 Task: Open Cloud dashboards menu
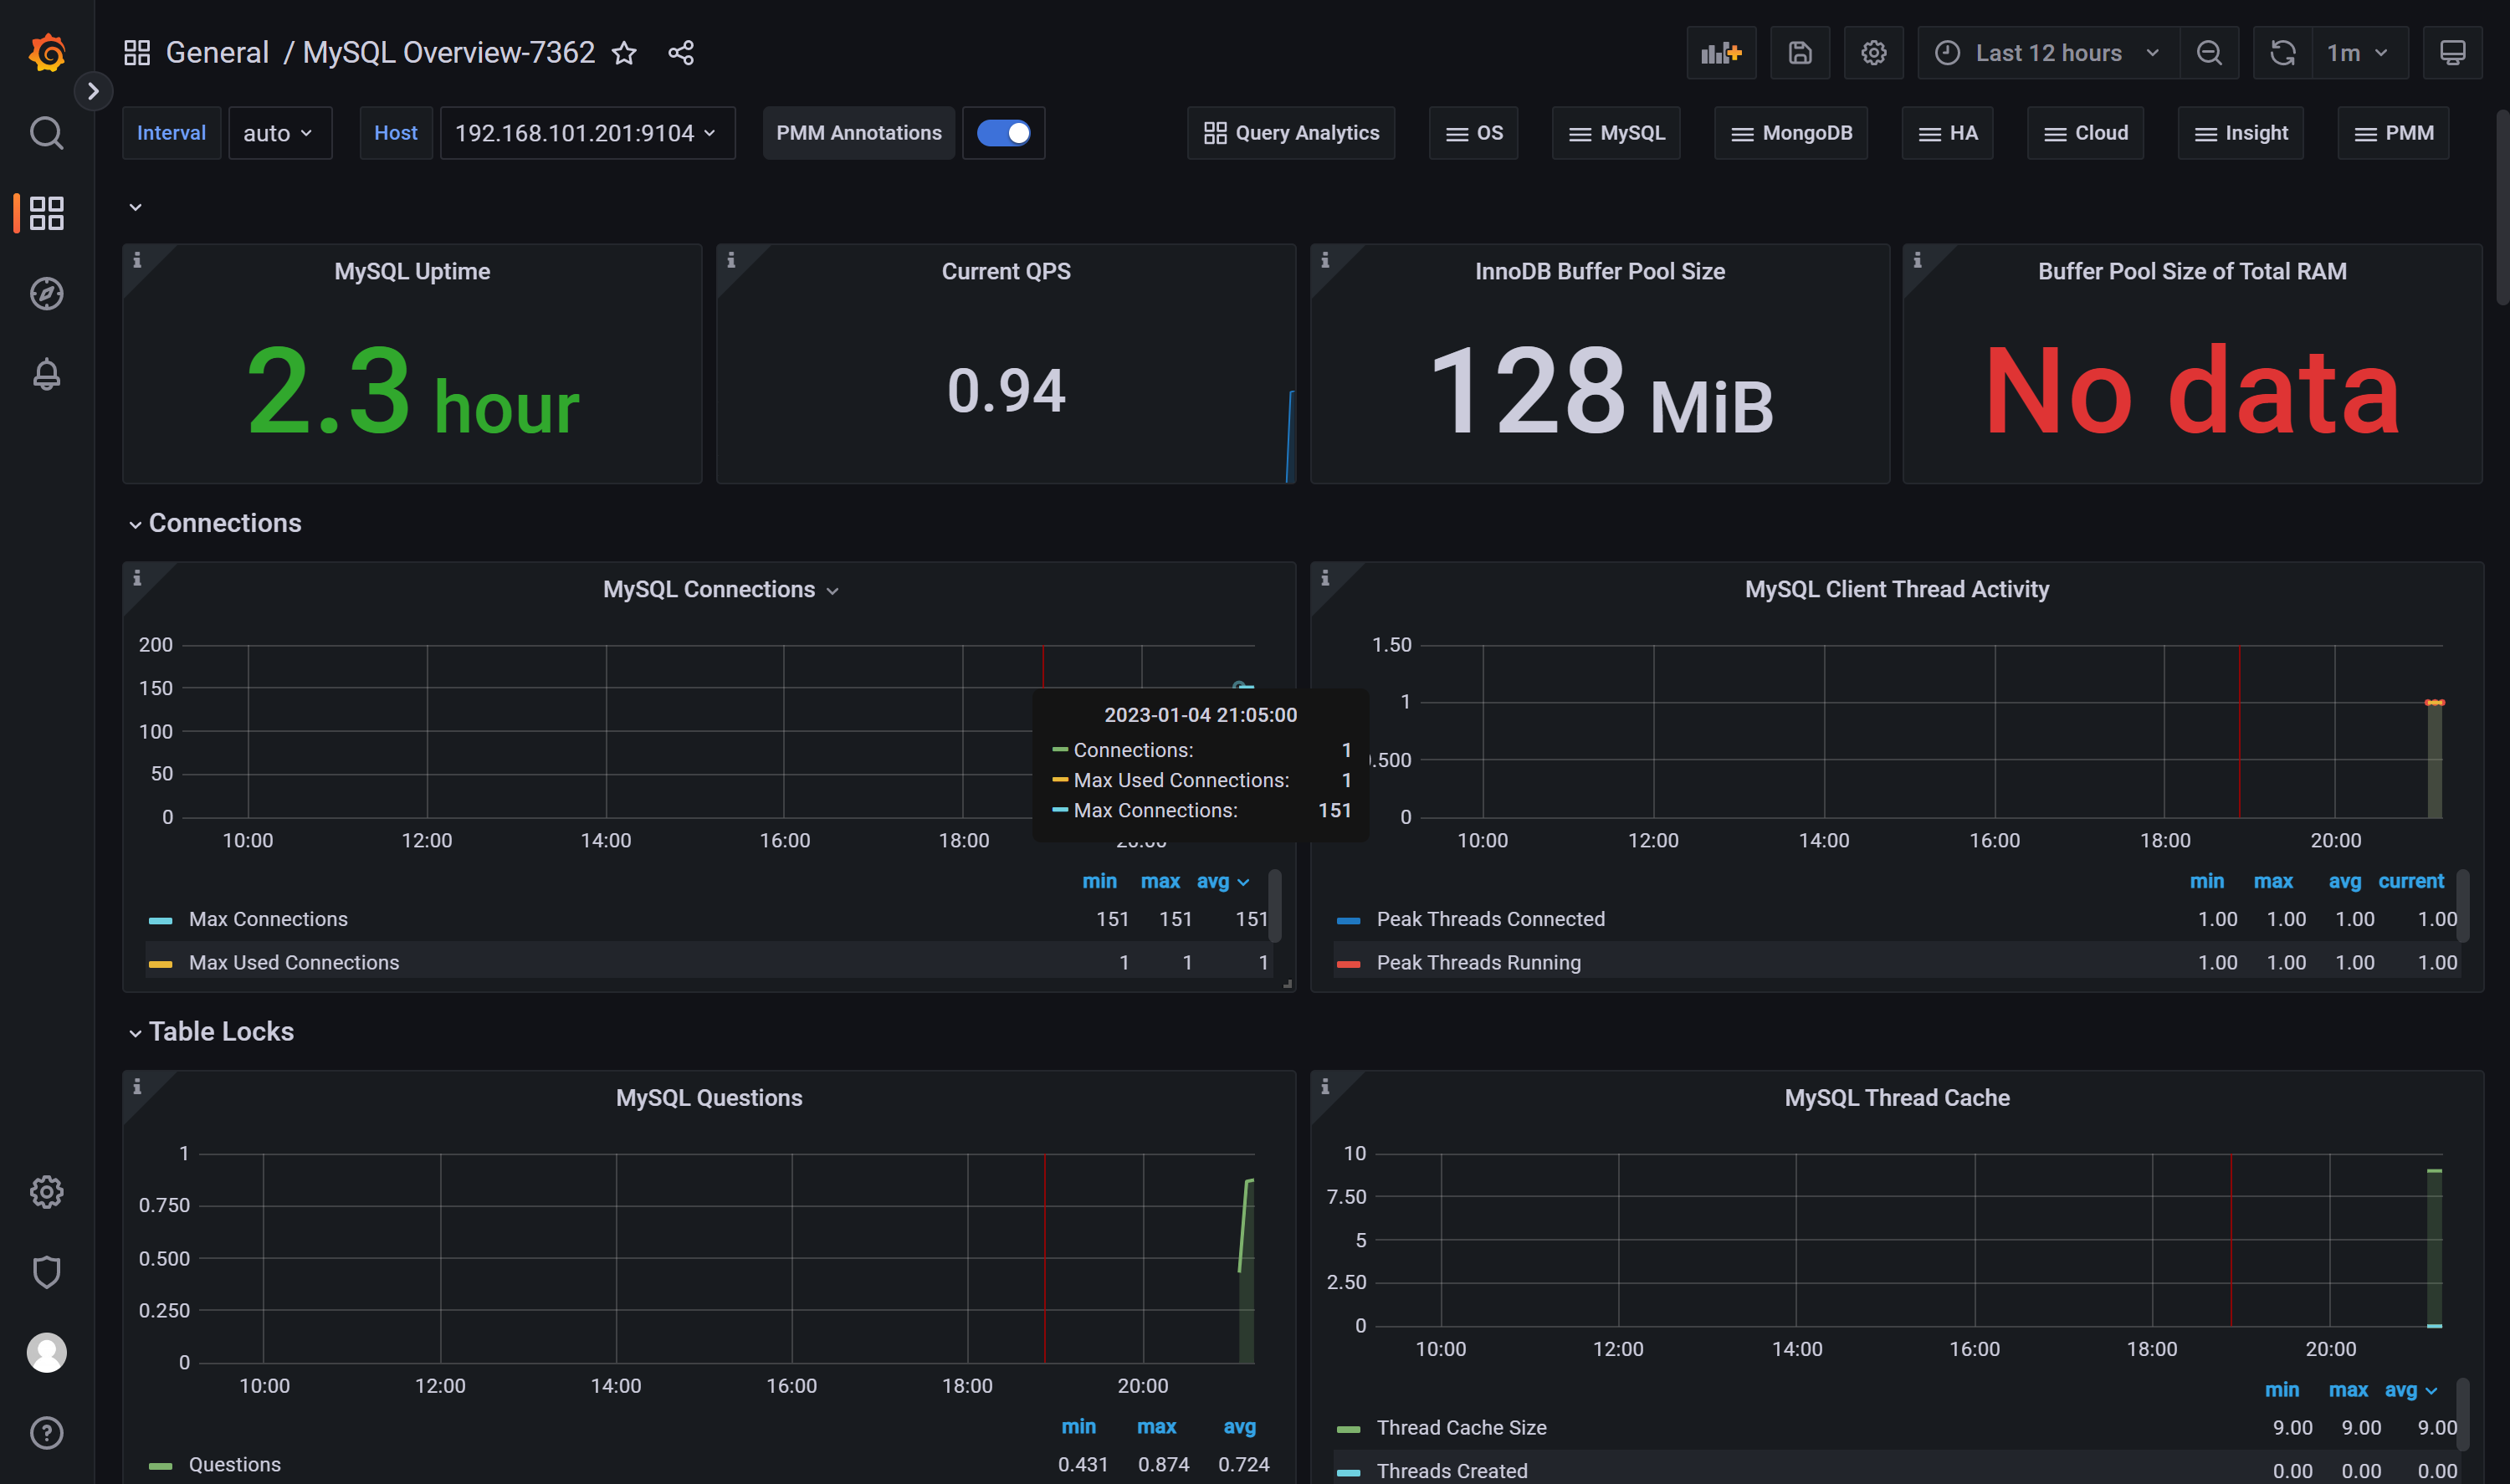point(2085,133)
